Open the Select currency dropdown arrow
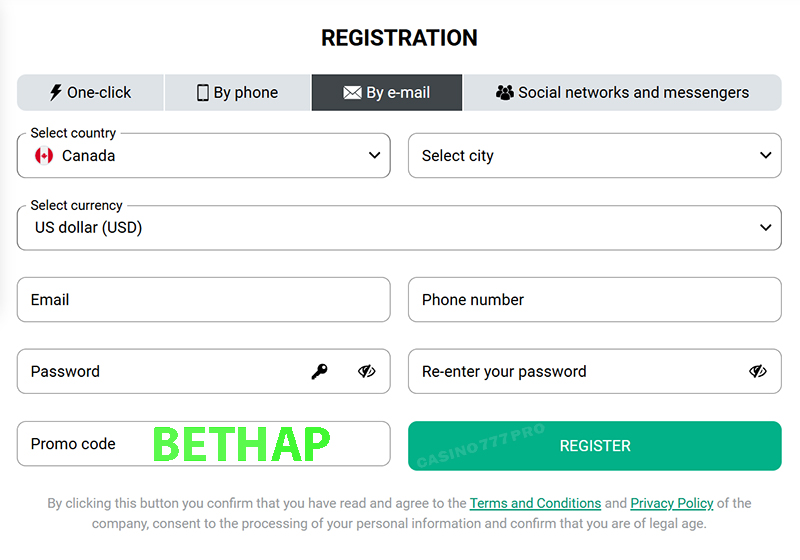Image resolution: width=800 pixels, height=560 pixels. pyautogui.click(x=765, y=228)
